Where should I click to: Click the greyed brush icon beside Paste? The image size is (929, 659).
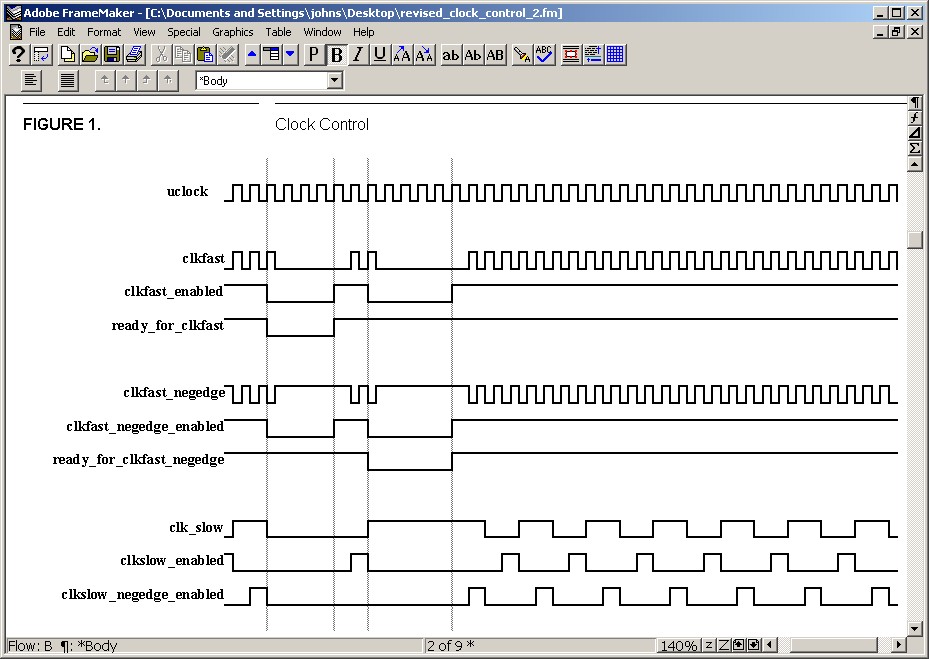228,55
